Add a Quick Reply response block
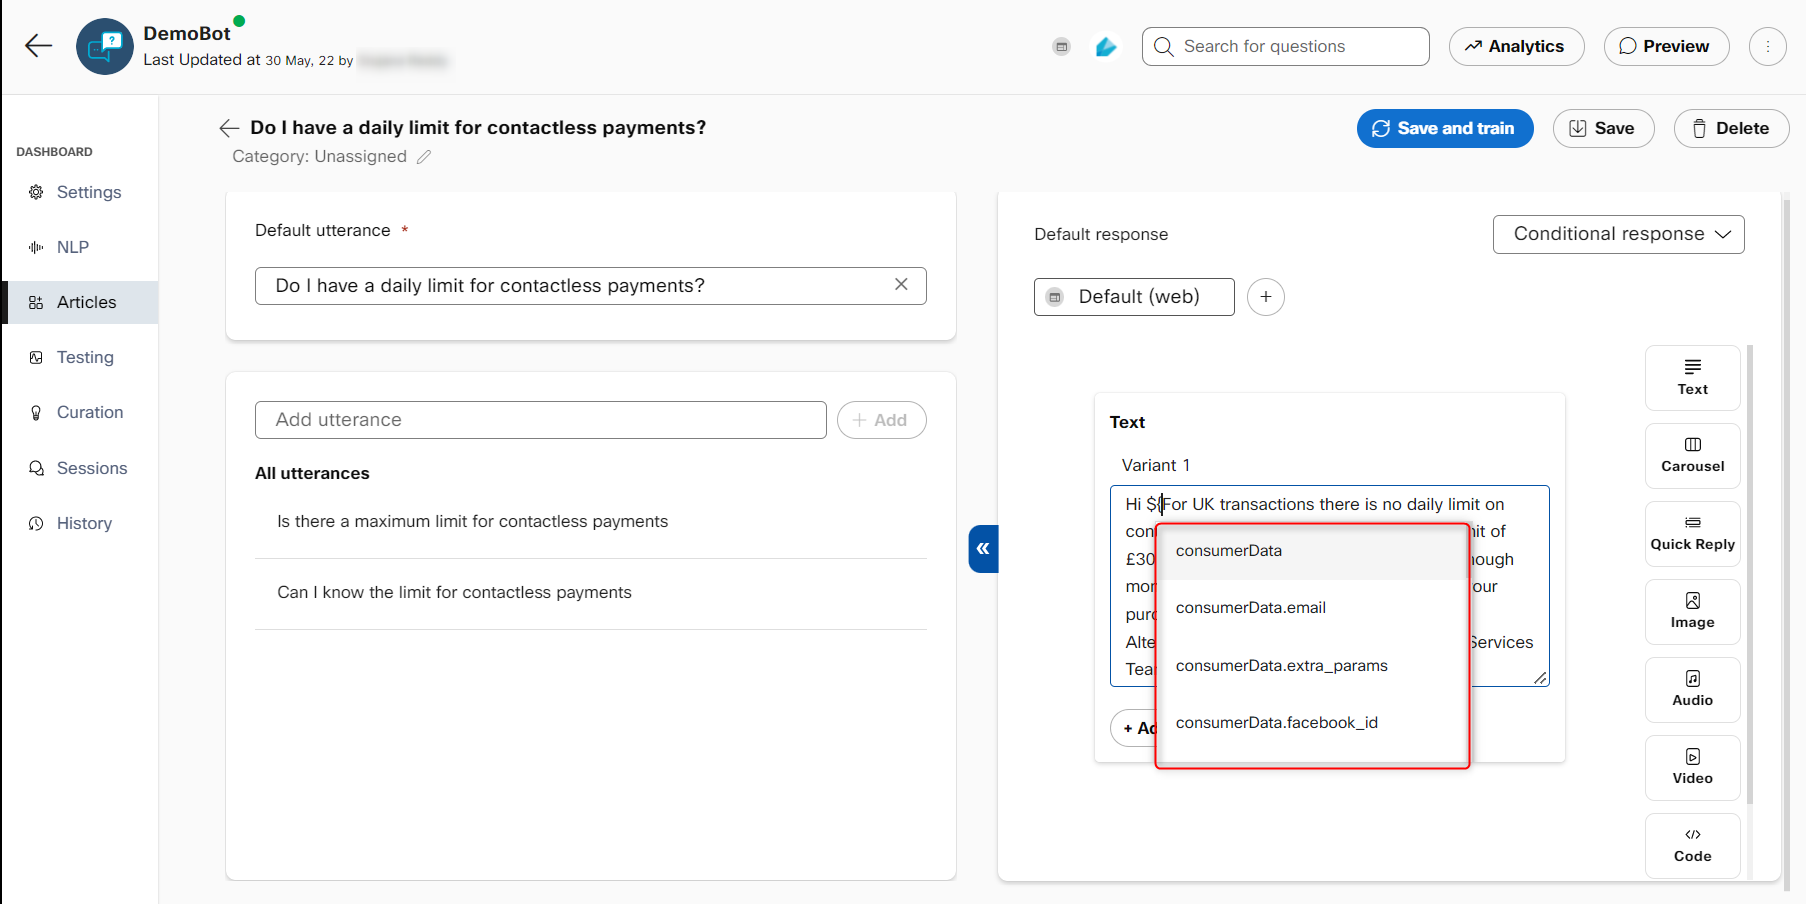The height and width of the screenshot is (904, 1806). point(1692,533)
